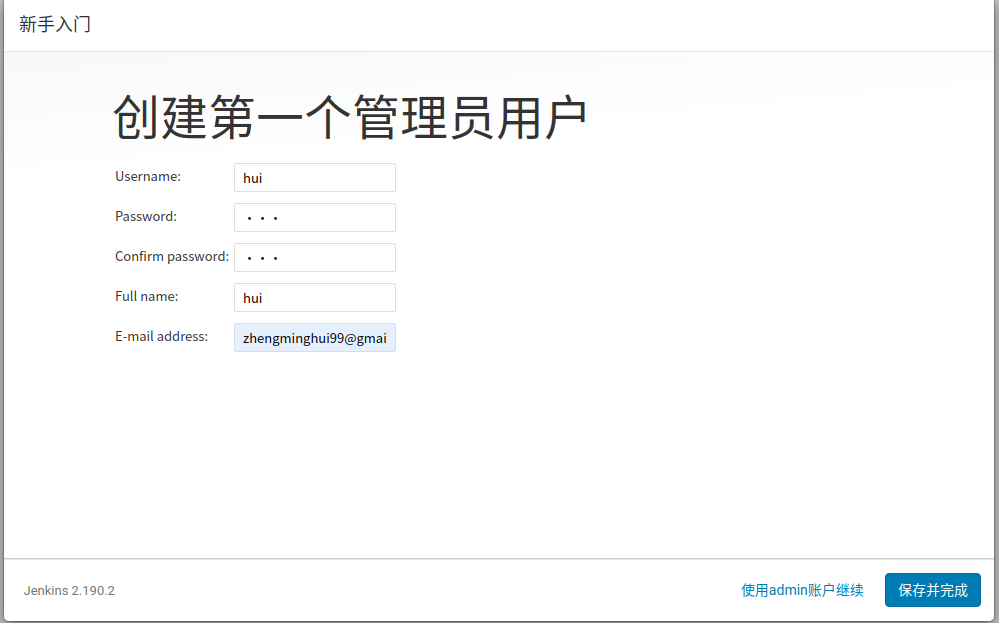Screen dimensions: 999x623
Task: Click the Confirm password: label
Action: pos(171,256)
